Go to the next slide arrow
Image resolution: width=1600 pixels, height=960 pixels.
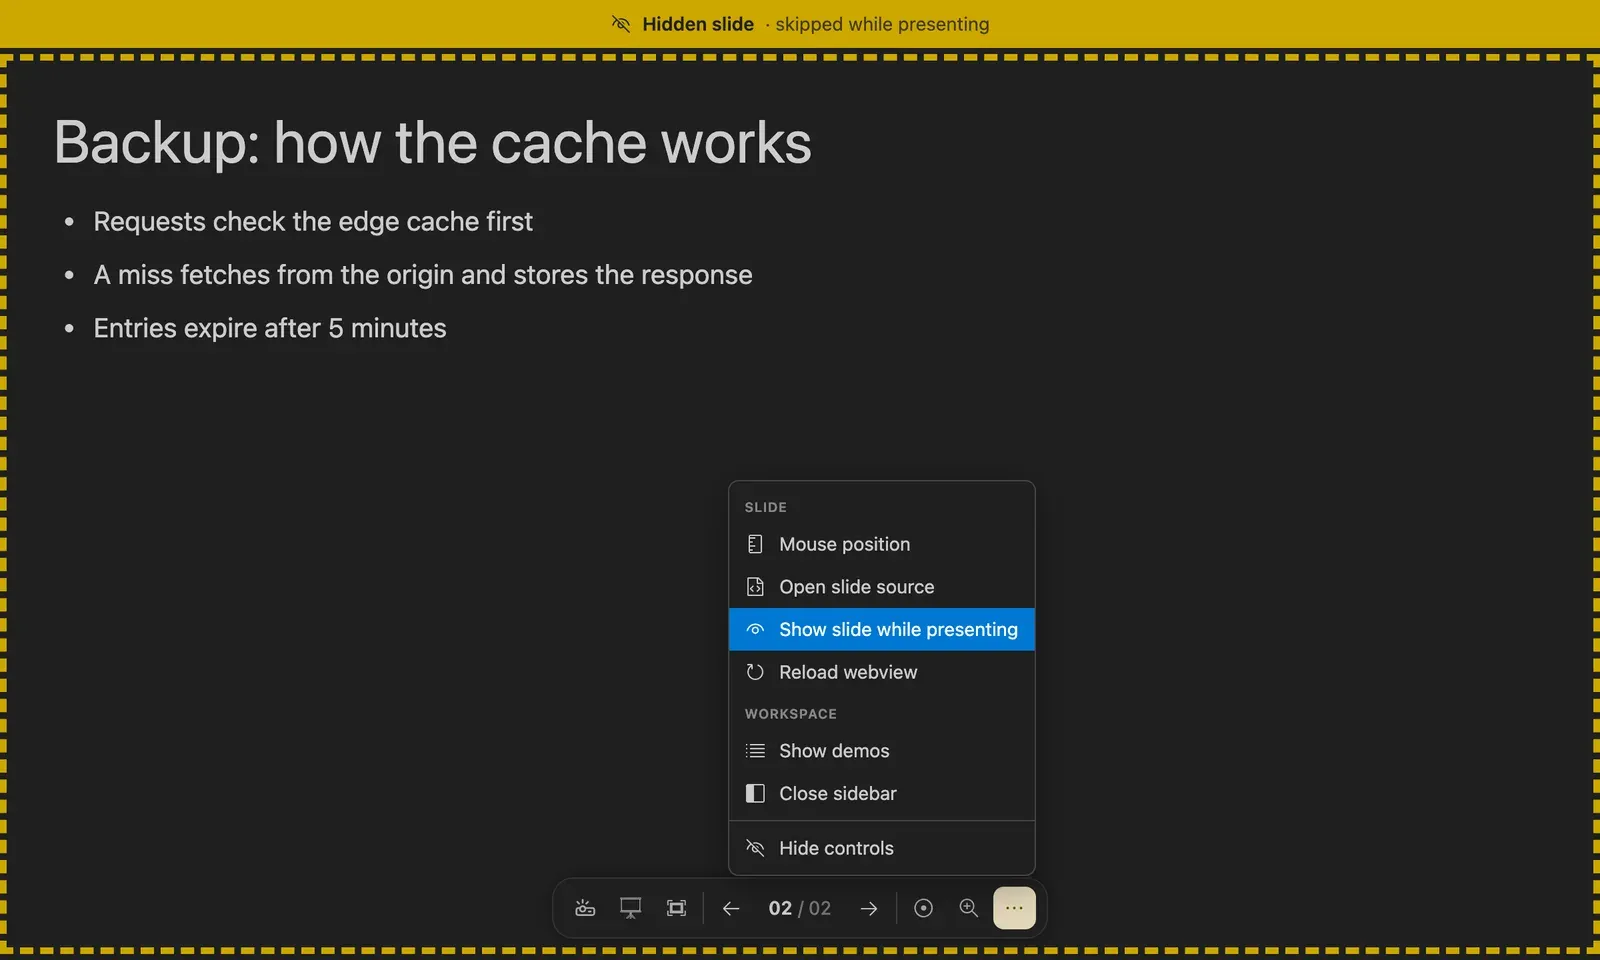click(x=869, y=908)
